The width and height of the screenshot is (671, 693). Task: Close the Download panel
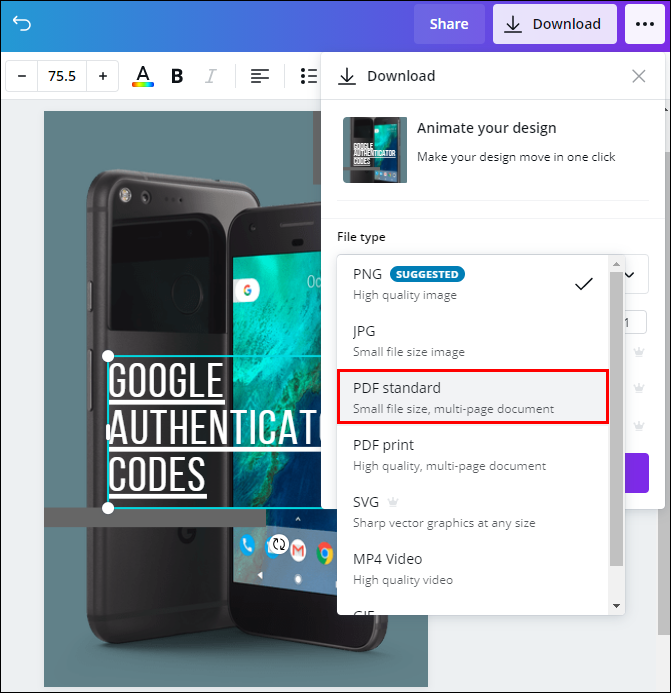click(638, 76)
